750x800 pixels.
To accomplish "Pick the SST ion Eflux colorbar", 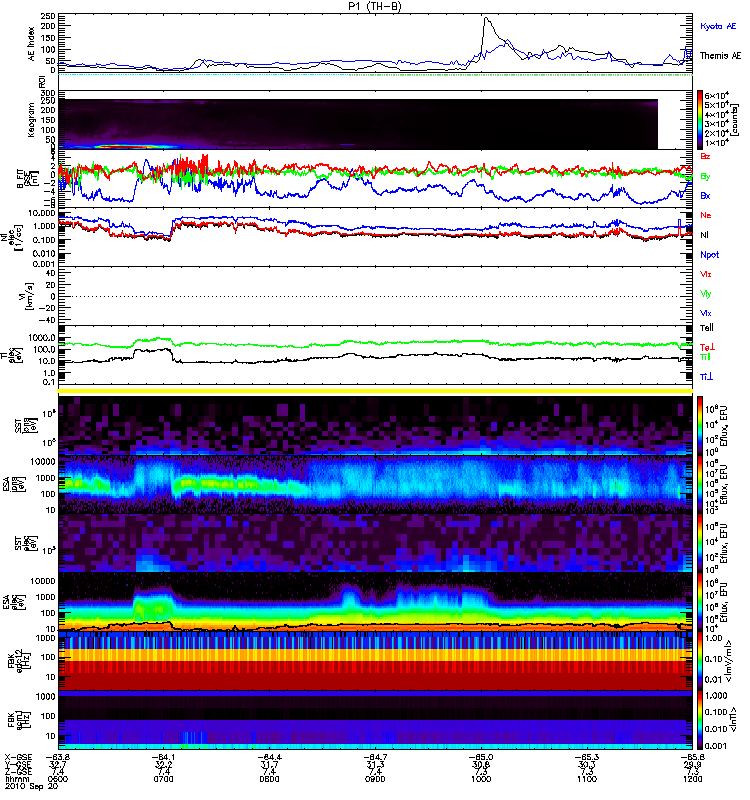I will tap(700, 425).
